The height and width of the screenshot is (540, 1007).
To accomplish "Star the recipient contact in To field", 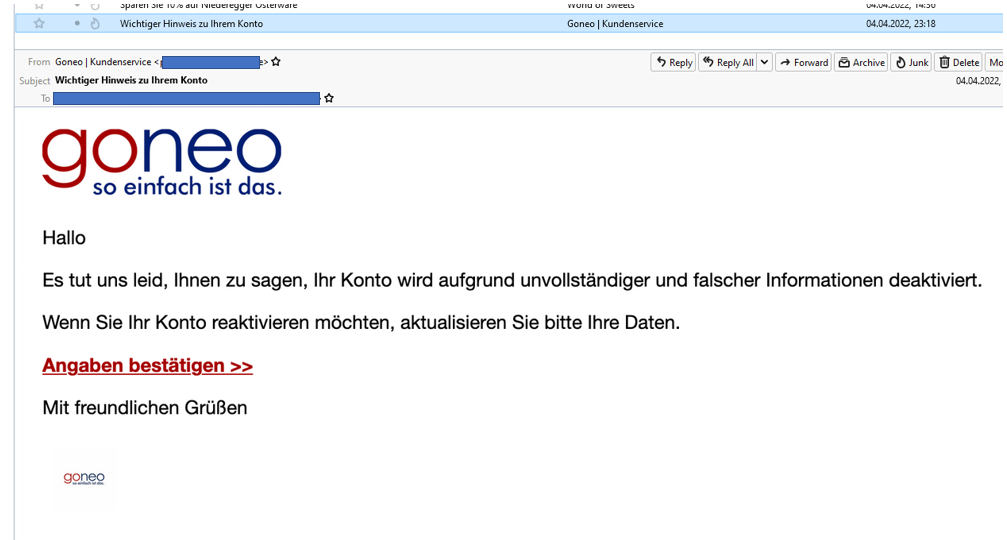I will pos(329,98).
